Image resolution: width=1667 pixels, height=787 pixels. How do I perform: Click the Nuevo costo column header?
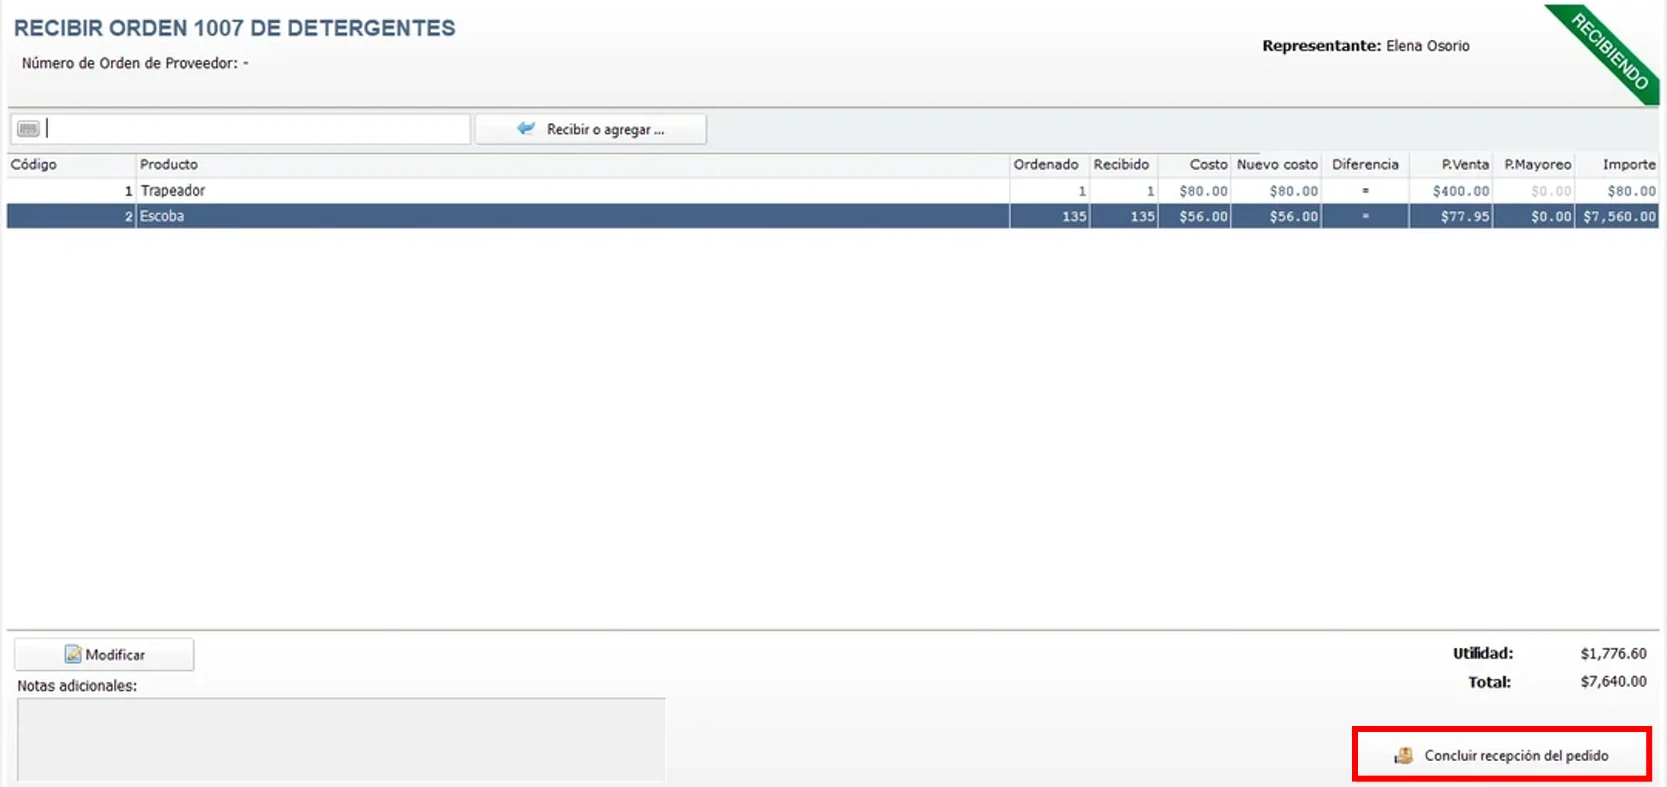[x=1277, y=164]
